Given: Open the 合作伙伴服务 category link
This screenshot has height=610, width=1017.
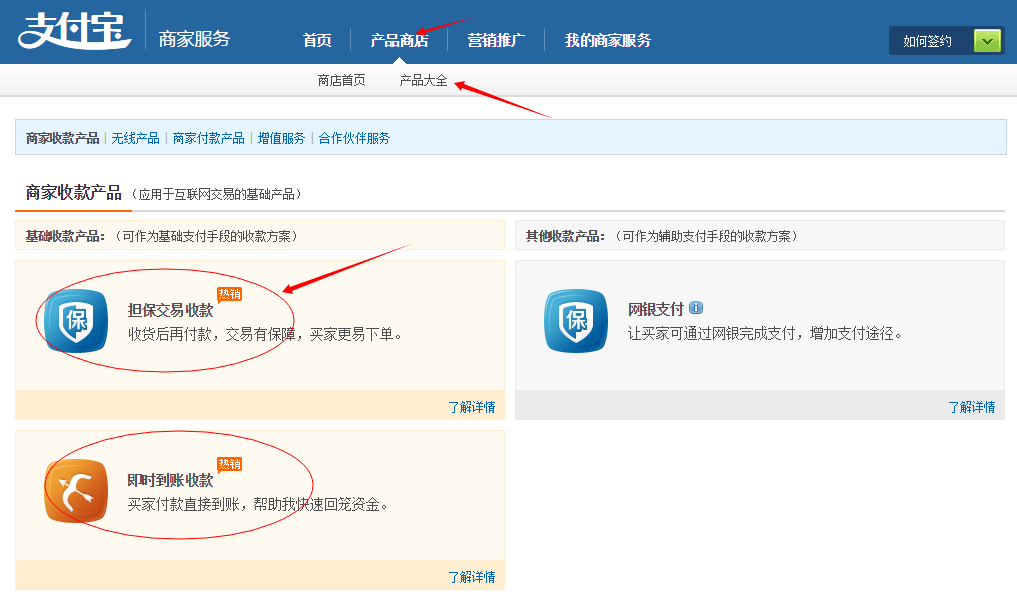Looking at the screenshot, I should coord(354,138).
